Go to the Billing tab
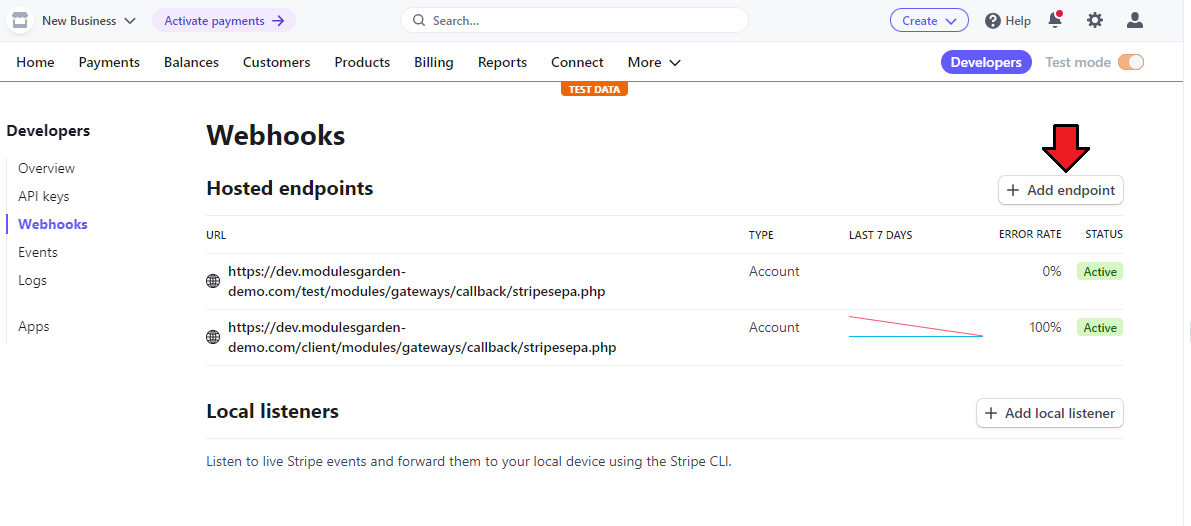1191x526 pixels. tap(434, 62)
